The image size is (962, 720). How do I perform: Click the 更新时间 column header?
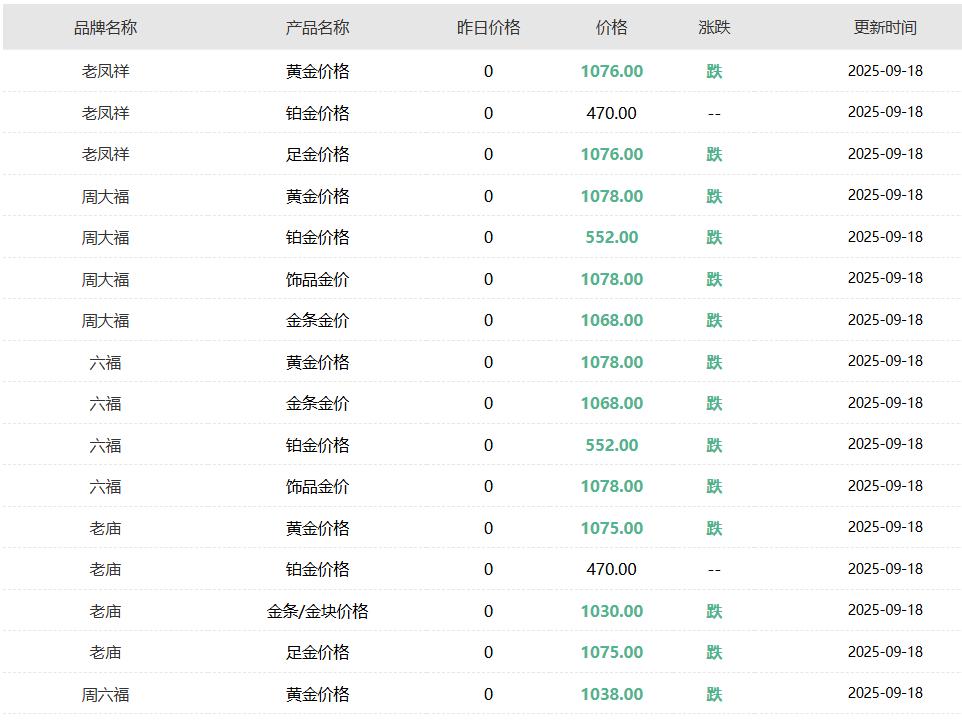[885, 28]
